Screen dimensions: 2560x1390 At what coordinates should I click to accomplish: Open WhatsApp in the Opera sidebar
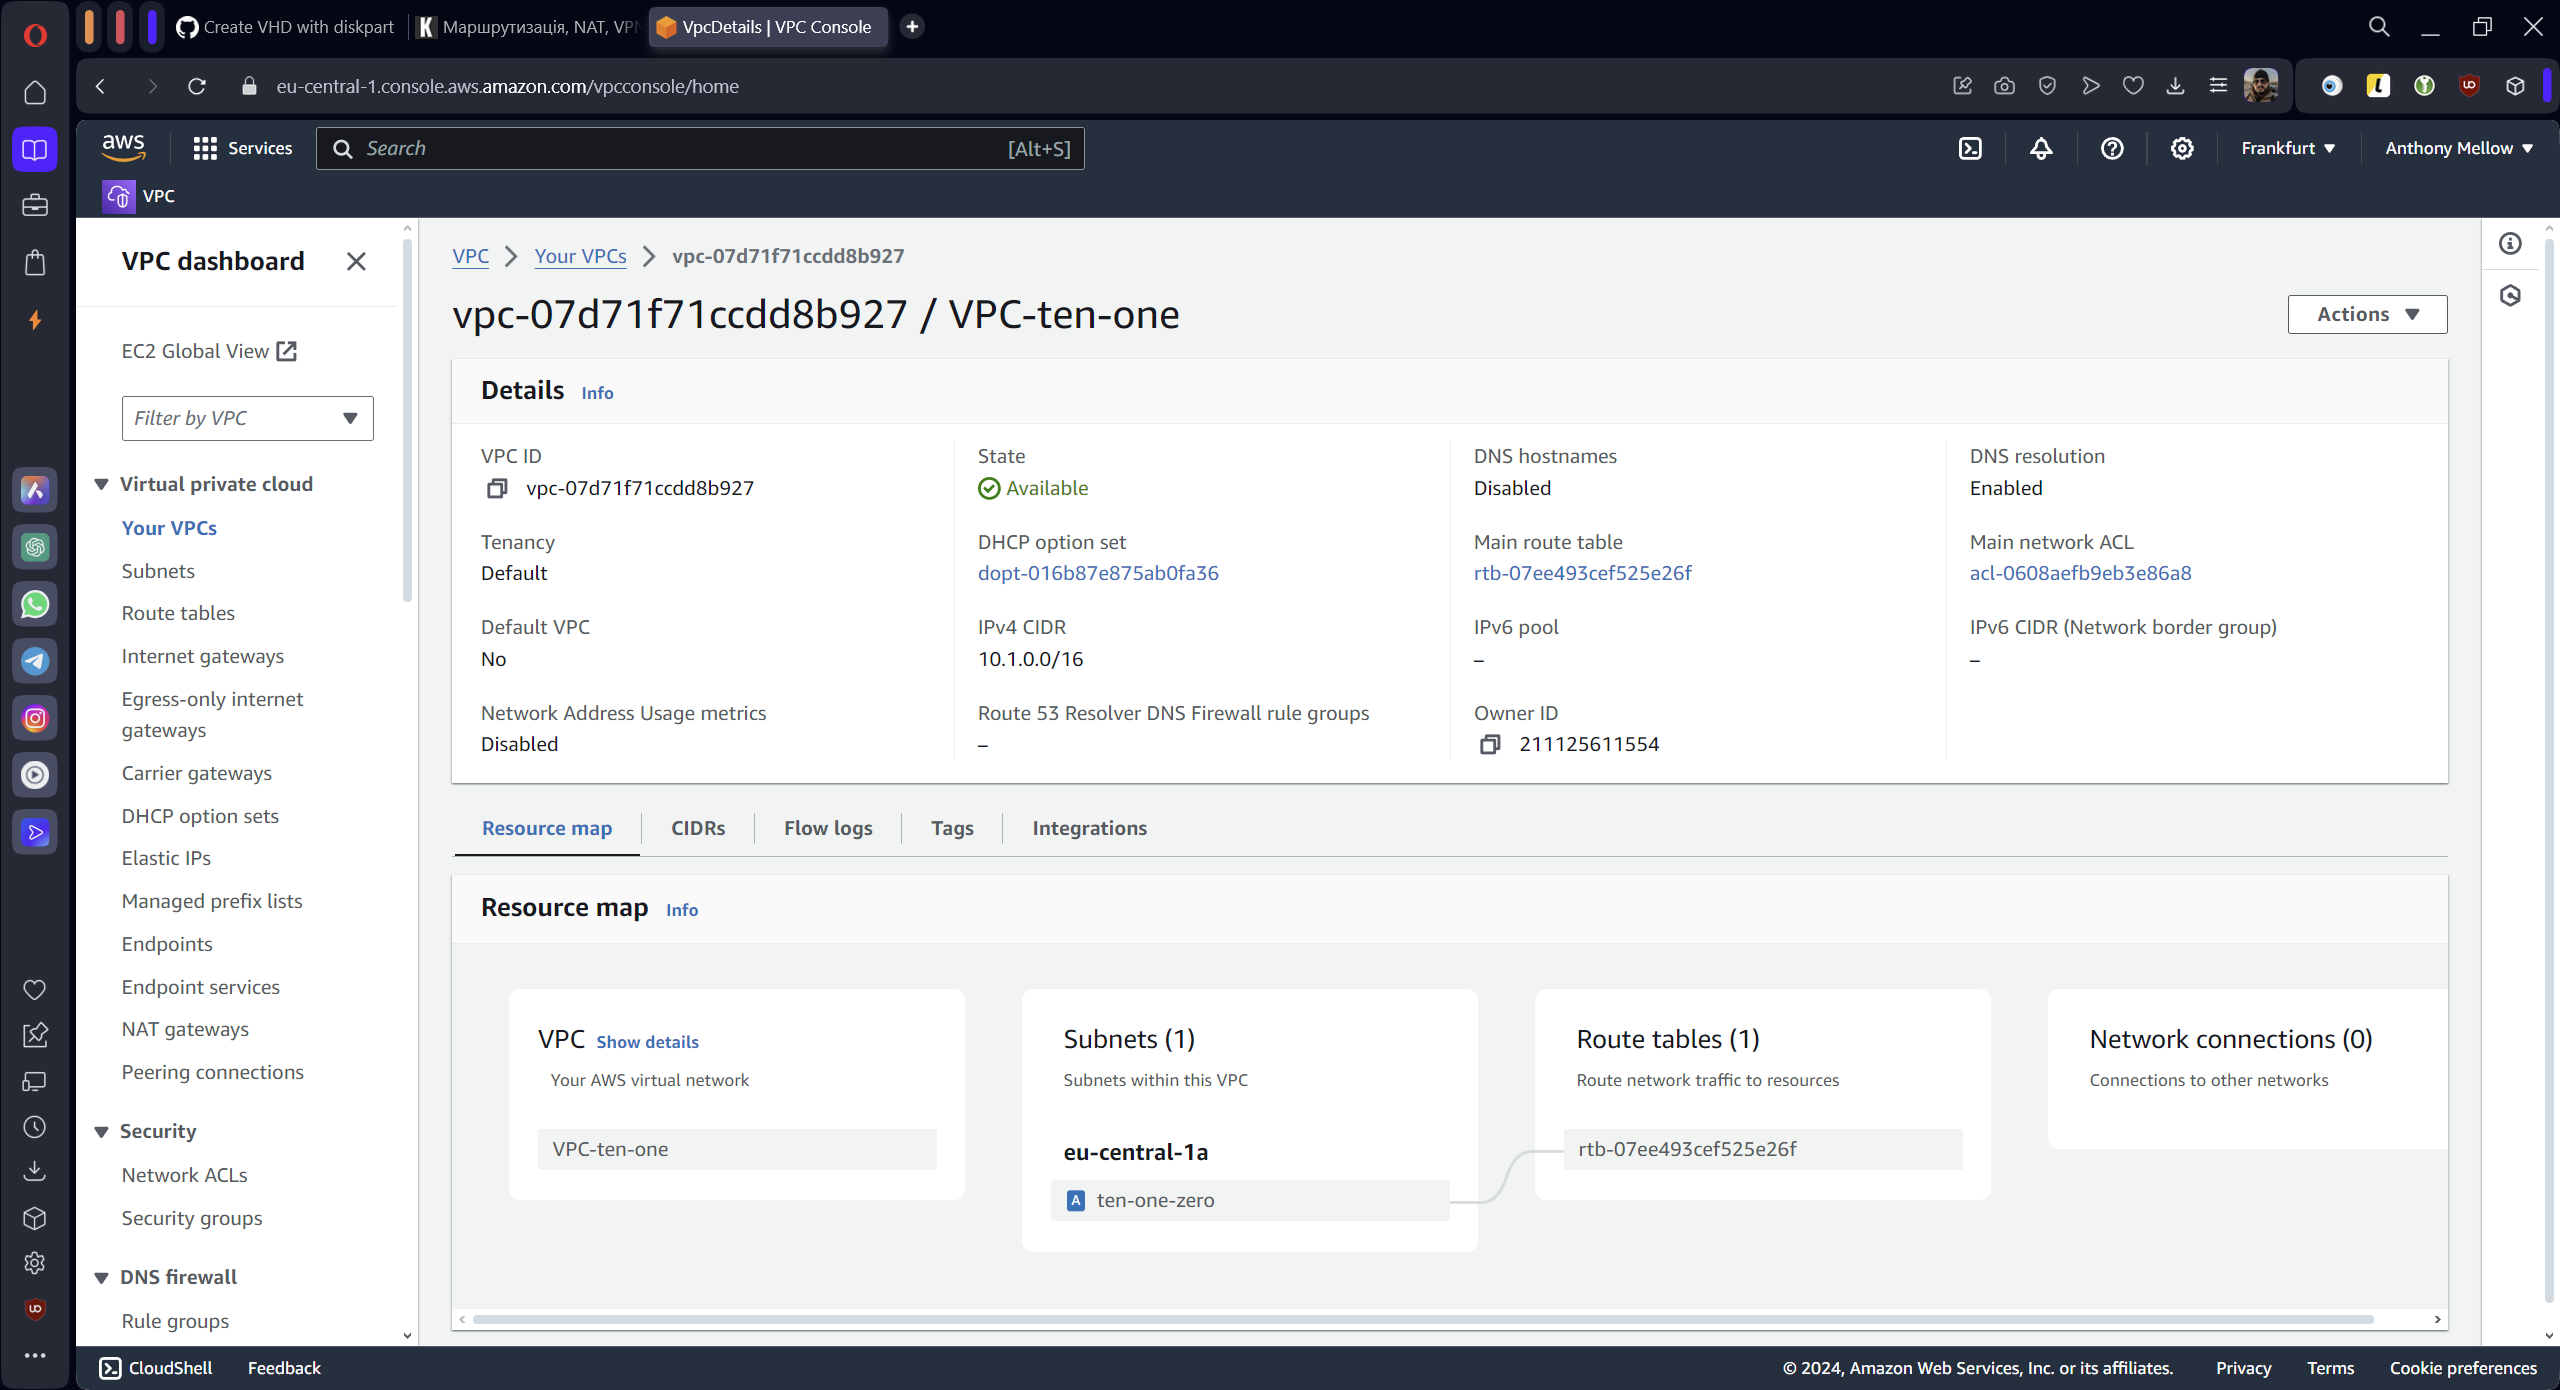pyautogui.click(x=35, y=604)
